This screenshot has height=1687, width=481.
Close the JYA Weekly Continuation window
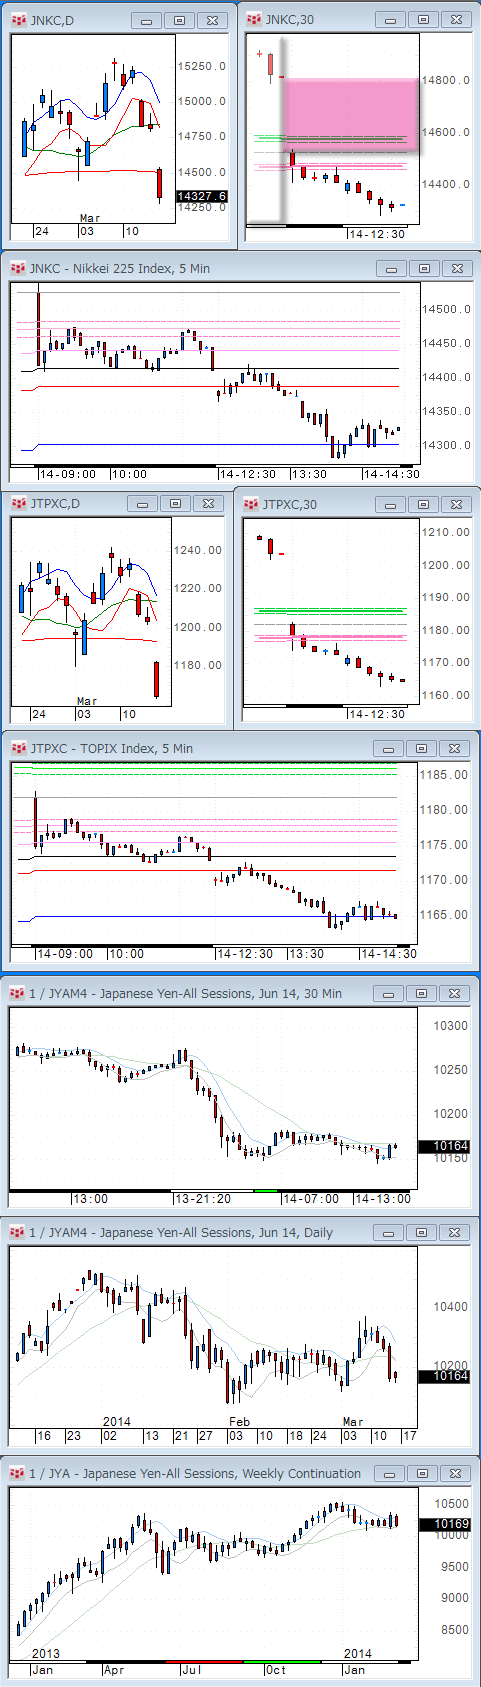click(454, 1473)
